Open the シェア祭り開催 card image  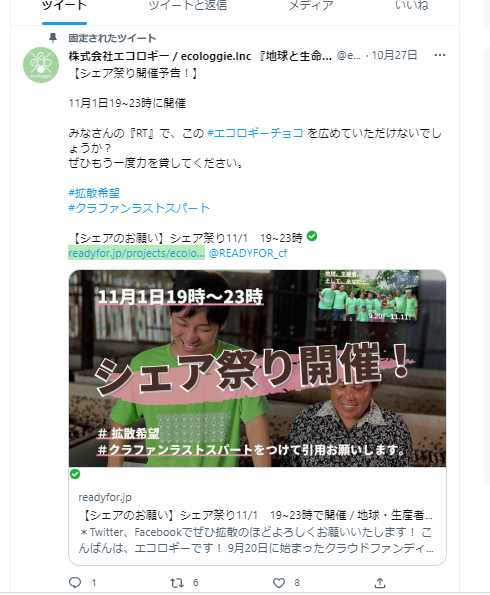tap(257, 368)
